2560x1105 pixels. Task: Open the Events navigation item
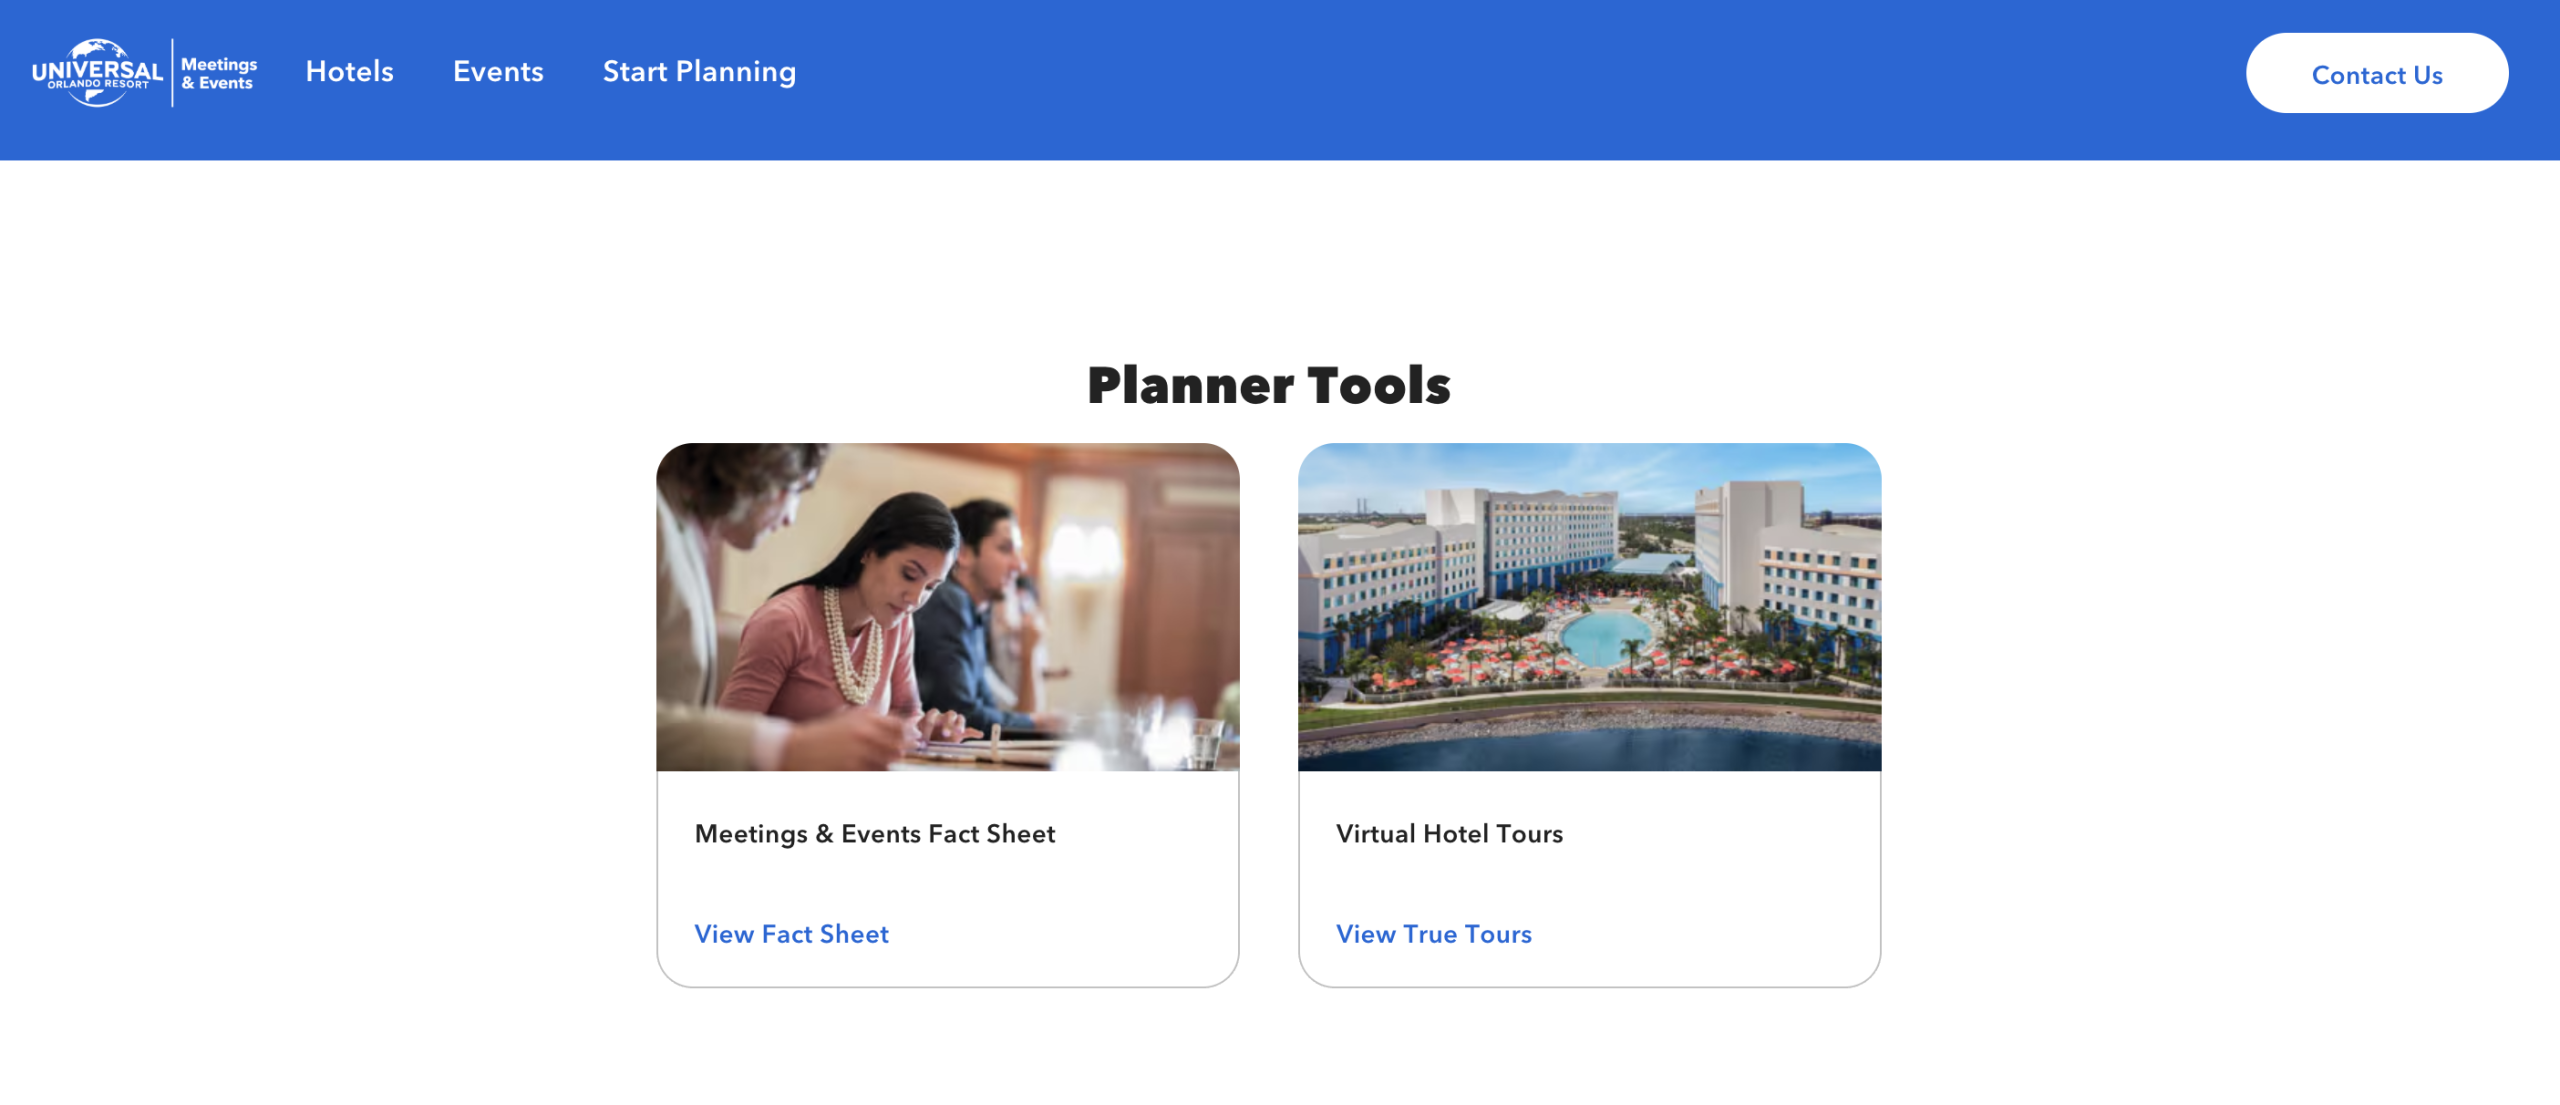[x=498, y=72]
